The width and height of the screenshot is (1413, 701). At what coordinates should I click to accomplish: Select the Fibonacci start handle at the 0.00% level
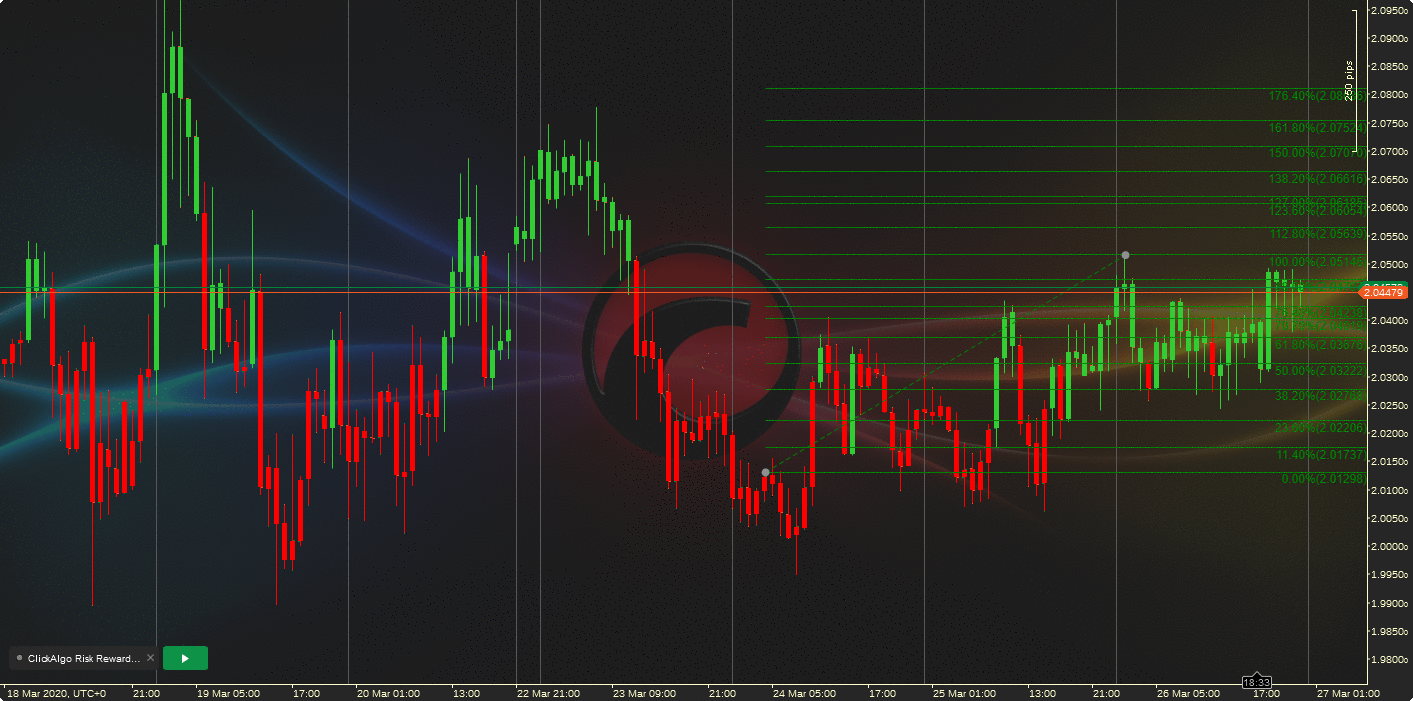click(766, 472)
